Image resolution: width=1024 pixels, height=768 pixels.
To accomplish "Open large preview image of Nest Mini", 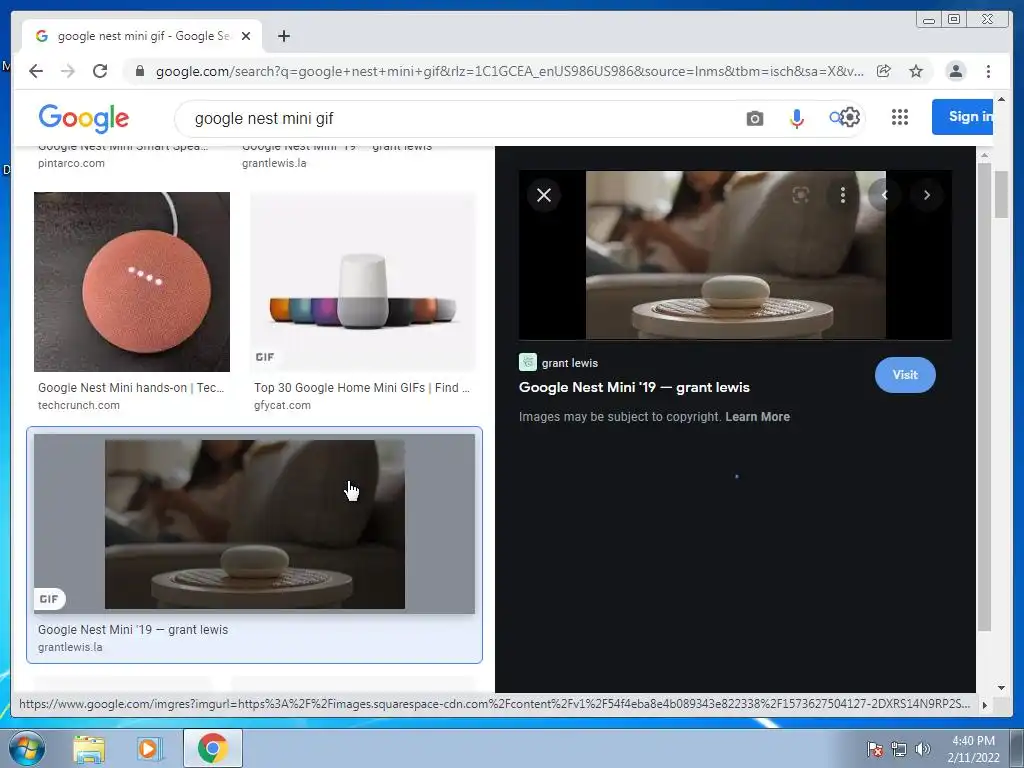I will [735, 255].
